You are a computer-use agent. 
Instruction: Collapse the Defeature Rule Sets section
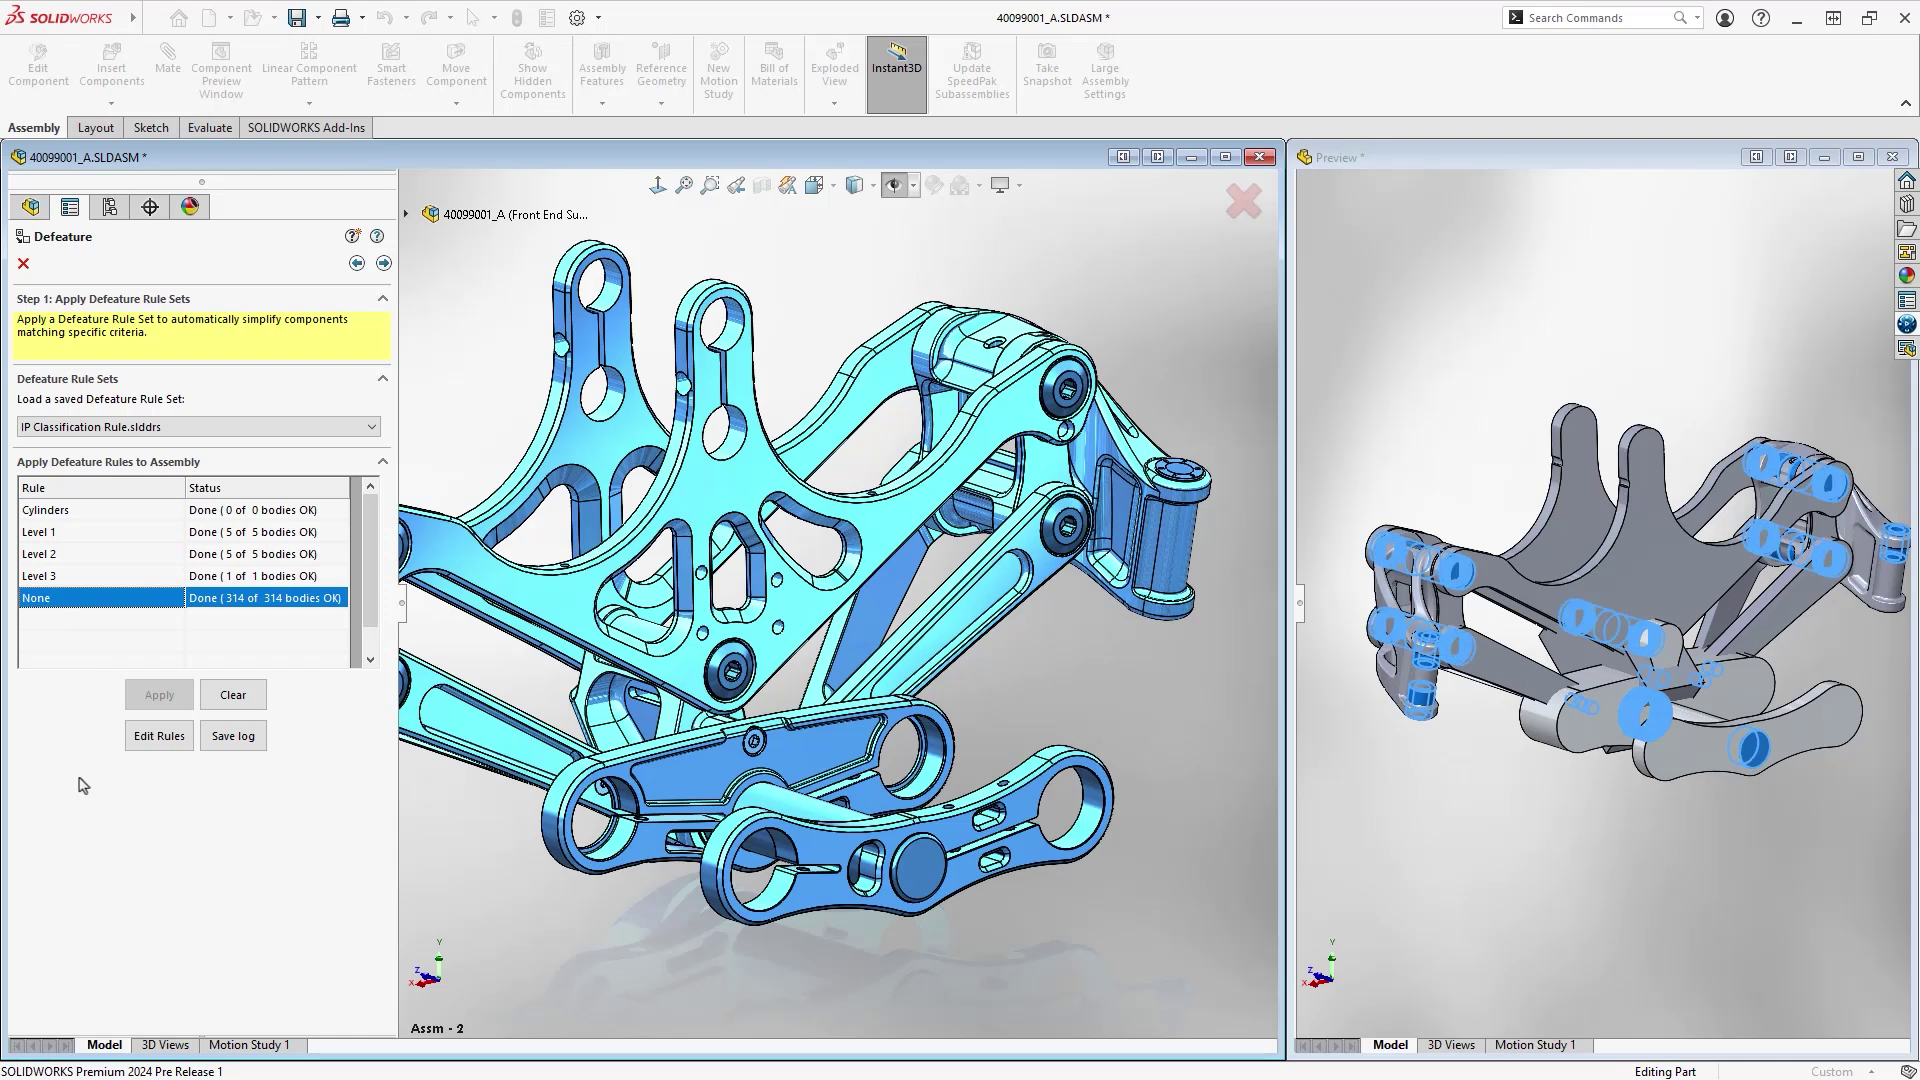tap(383, 378)
